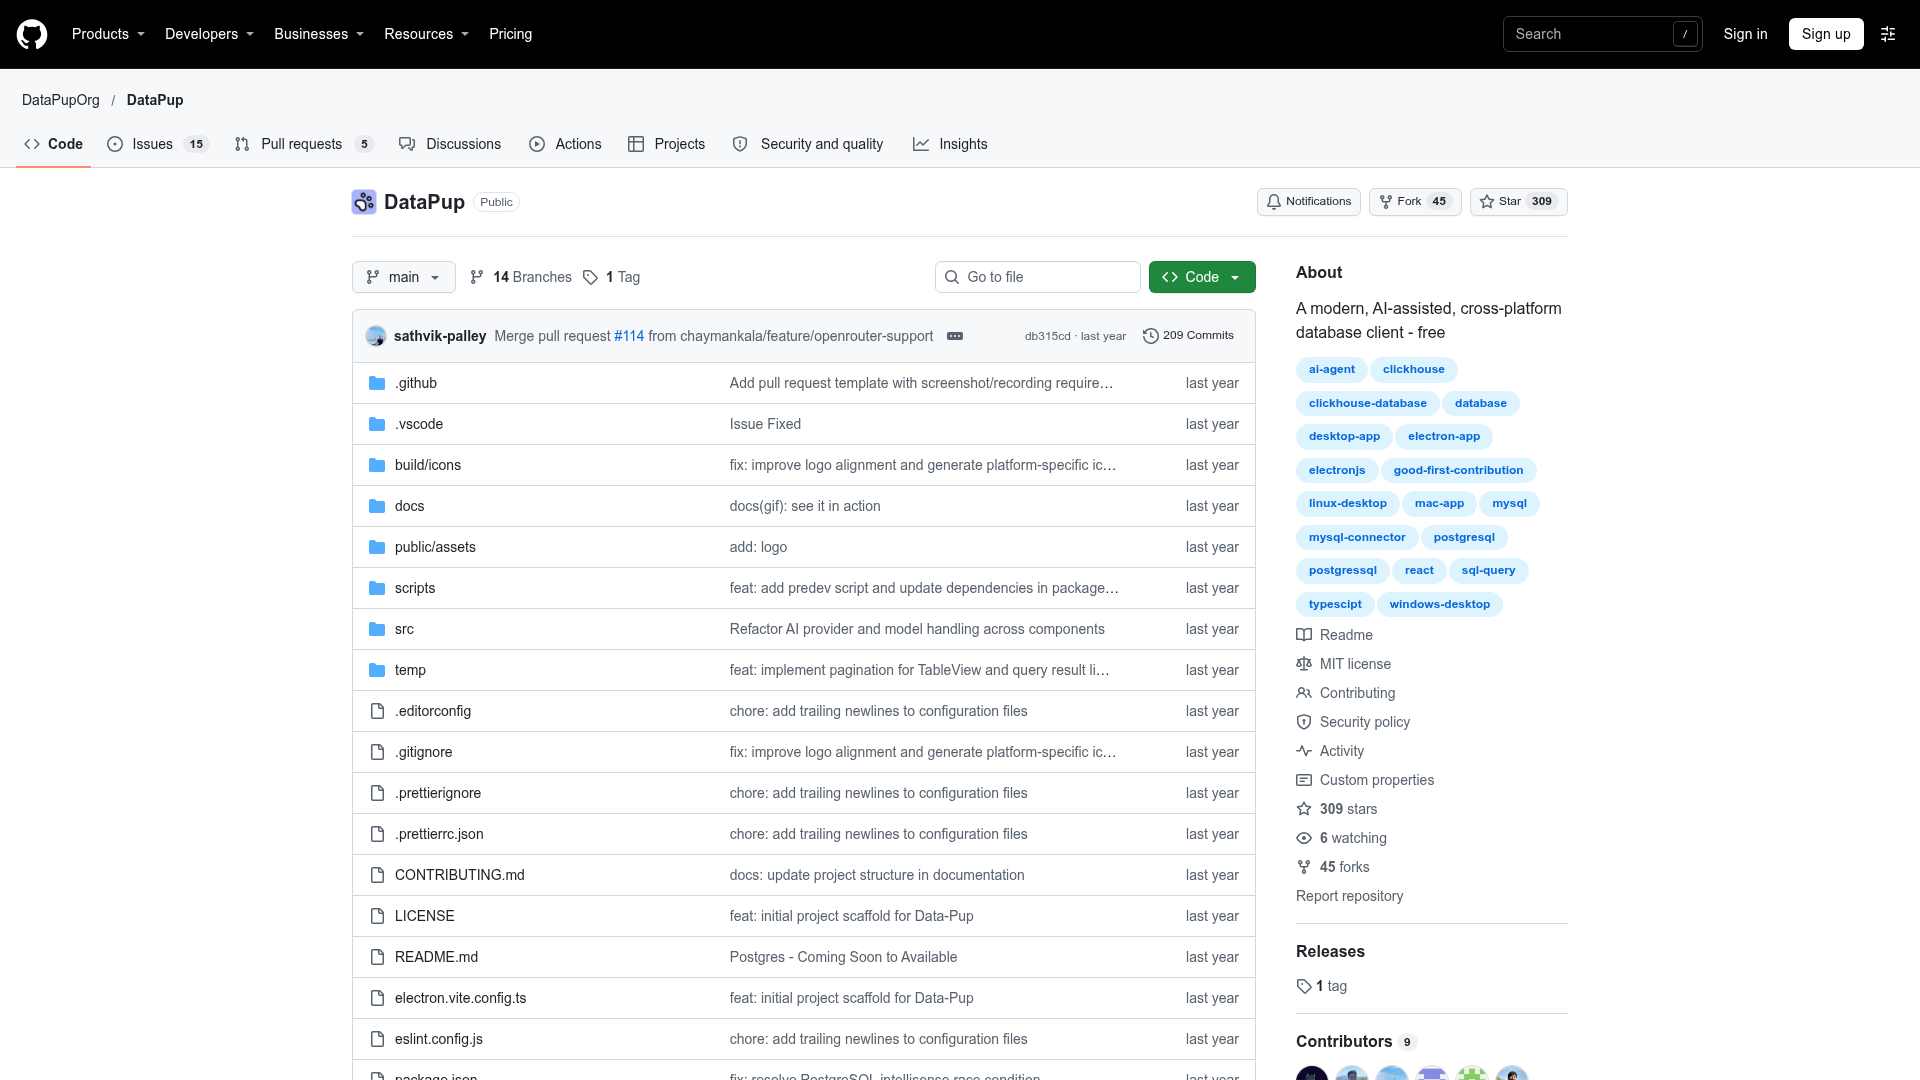
Task: Open the Pricing link in header
Action: 510,34
